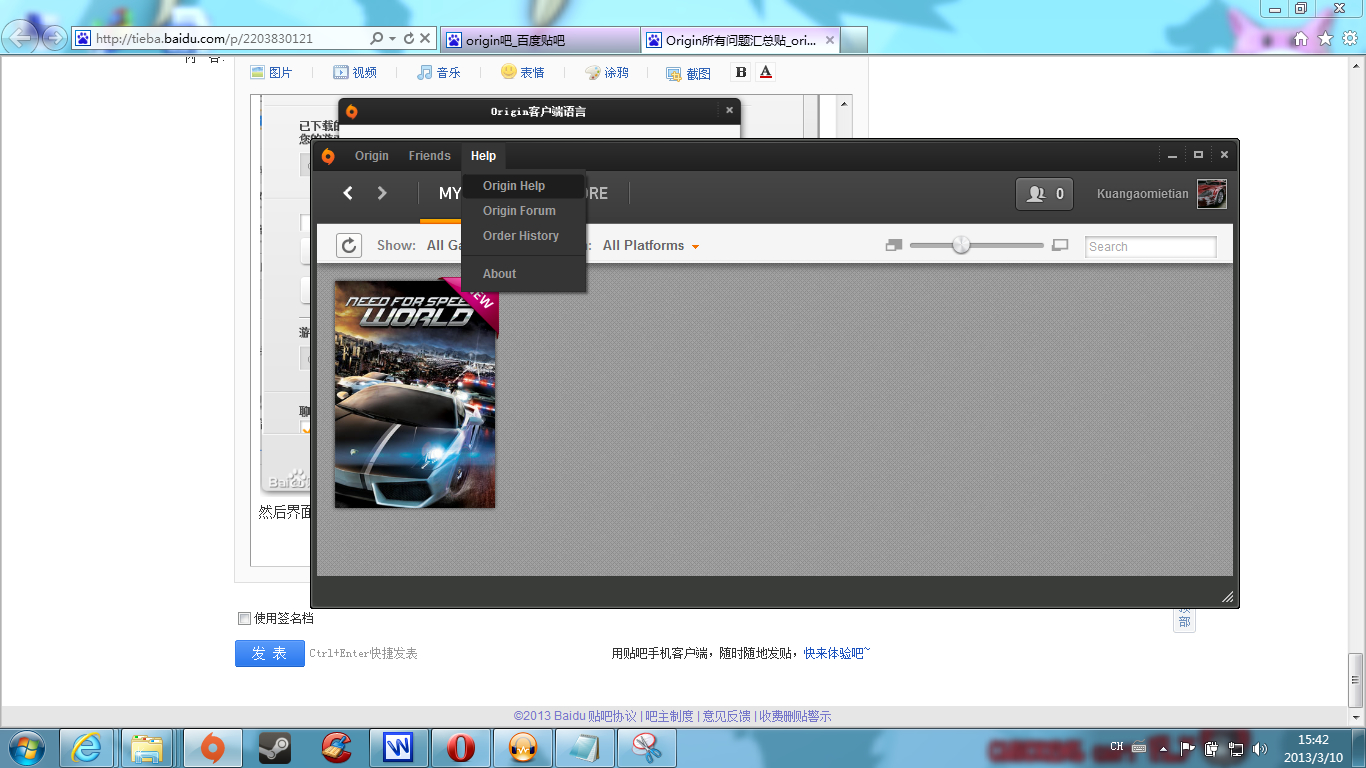Open the 涂鸦 doodle tool

(607, 72)
